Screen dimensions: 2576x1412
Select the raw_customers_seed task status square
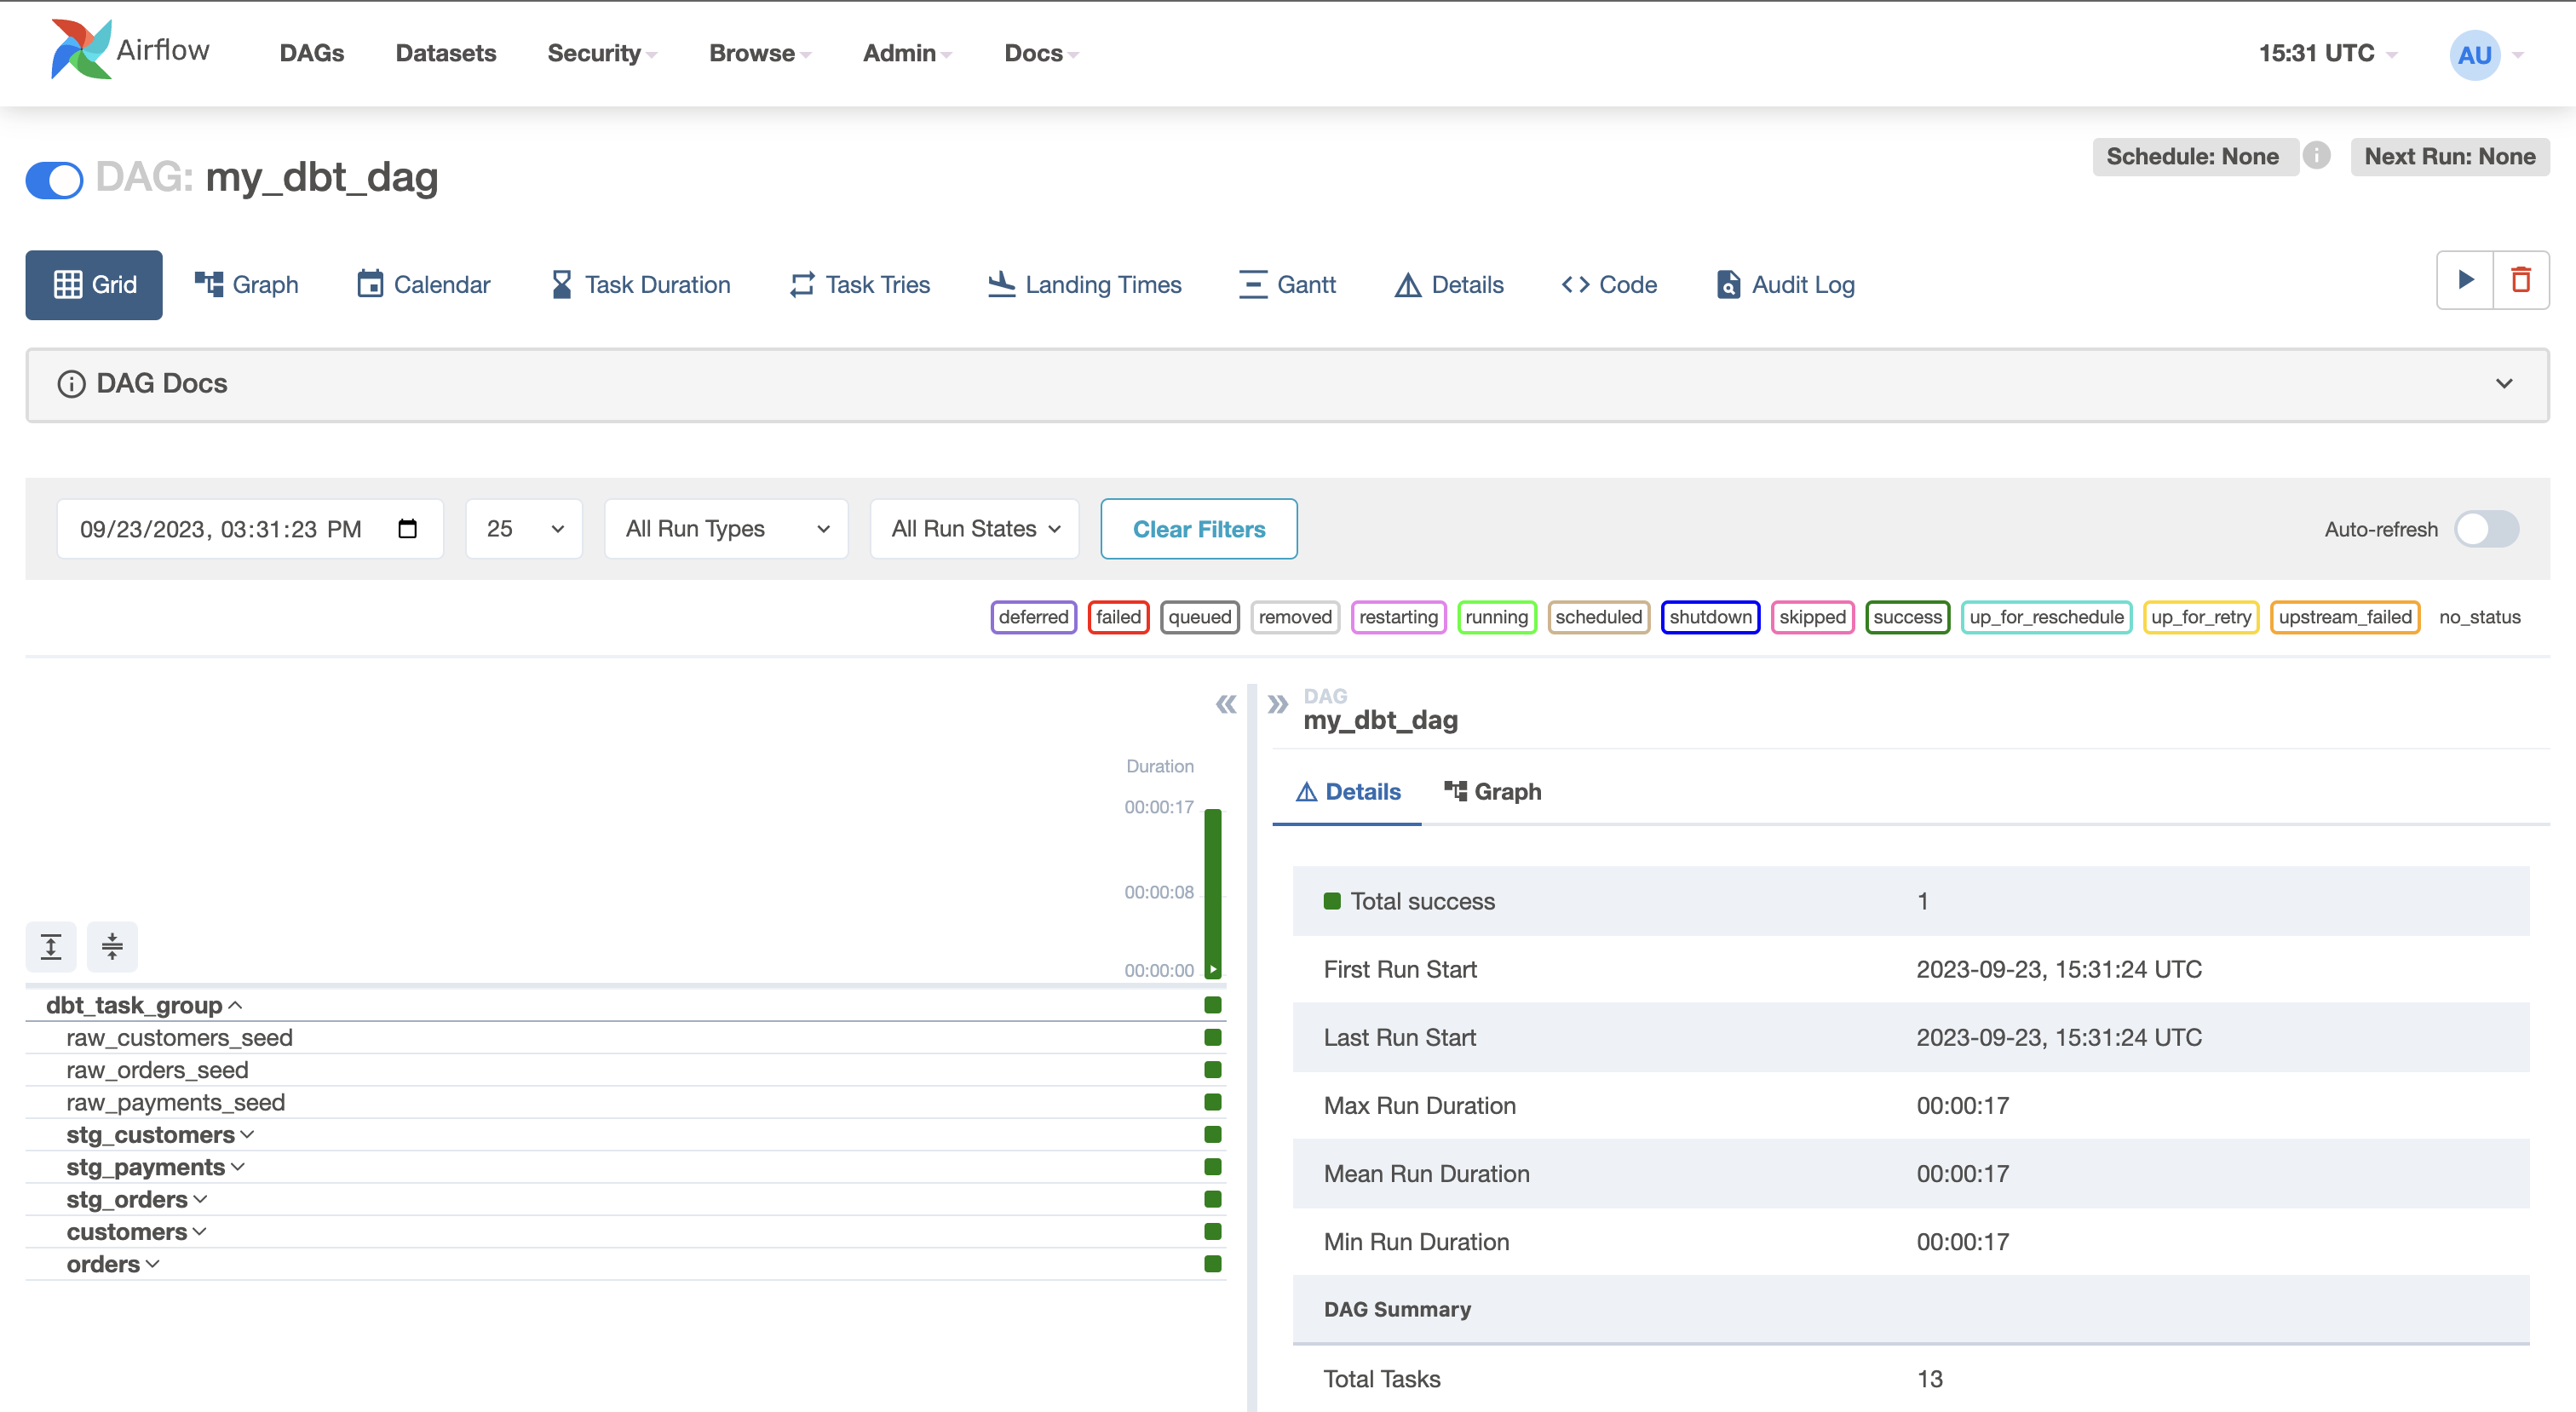1213,1037
